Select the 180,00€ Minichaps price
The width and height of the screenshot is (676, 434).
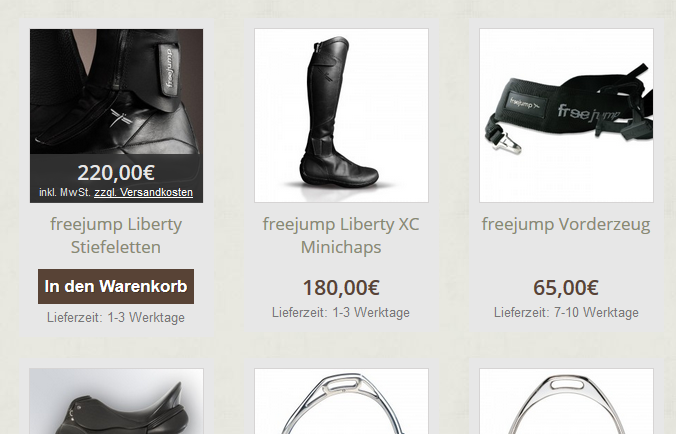[341, 287]
